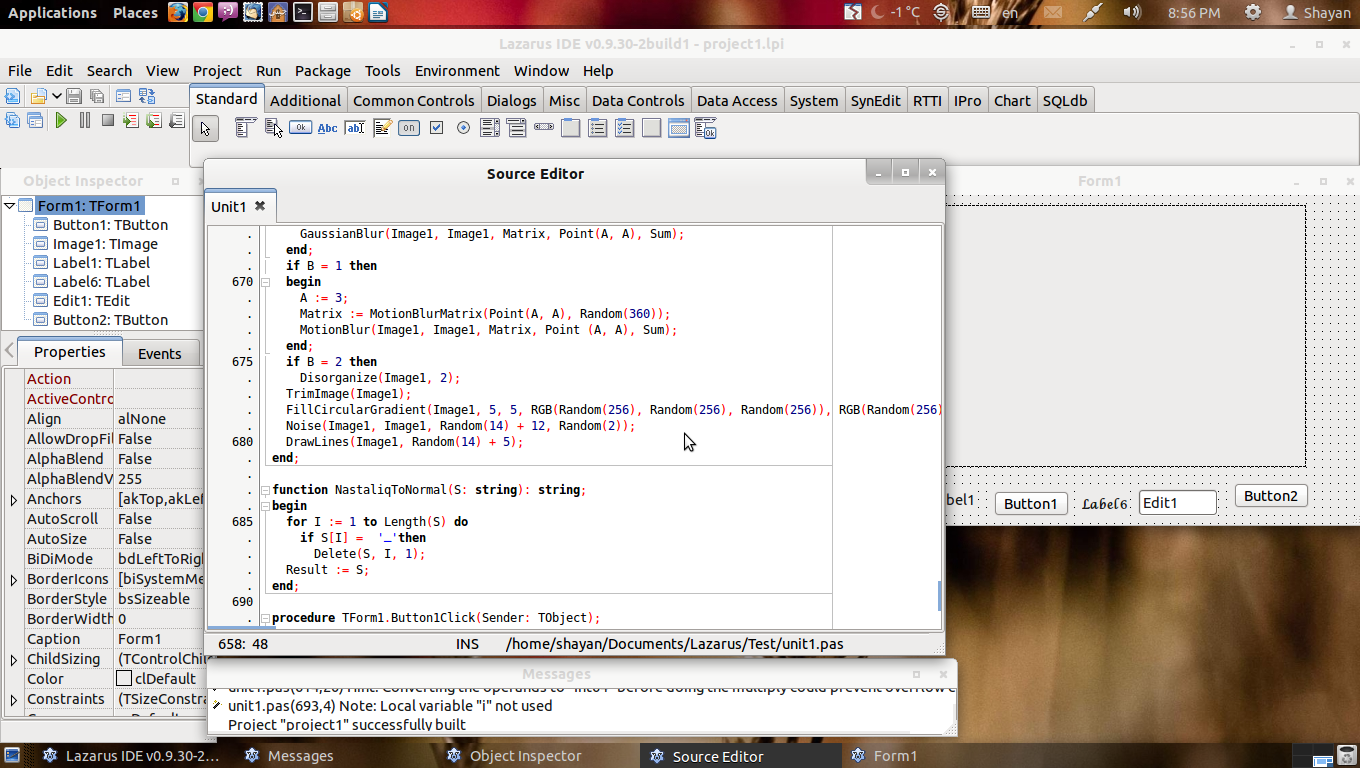1360x768 pixels.
Task: Fold the NastaliqToNormal function code block
Action: (265, 490)
